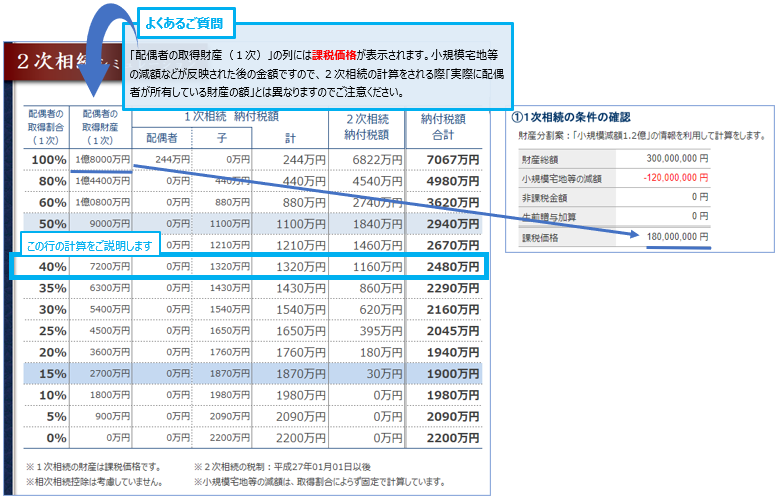Image resolution: width=779 pixels, height=500 pixels.
Task: Click the 15% highlighted row label
Action: click(x=53, y=373)
